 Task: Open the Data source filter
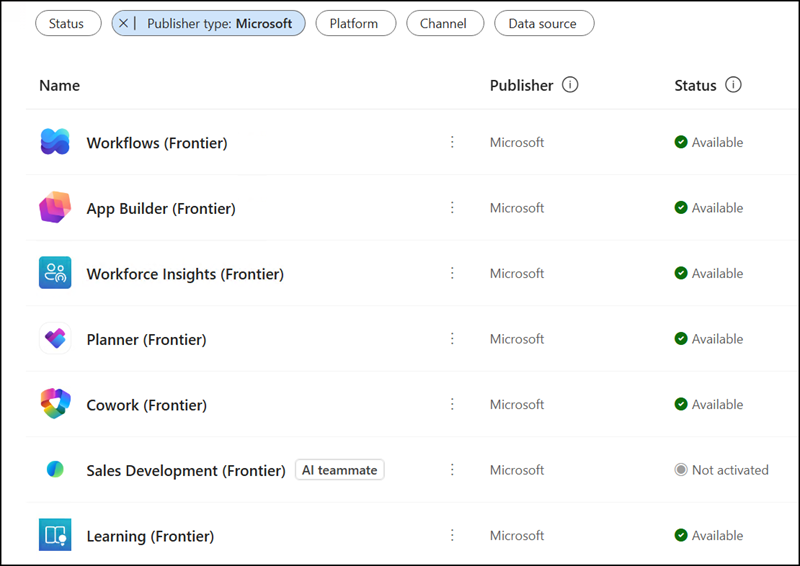coord(544,23)
